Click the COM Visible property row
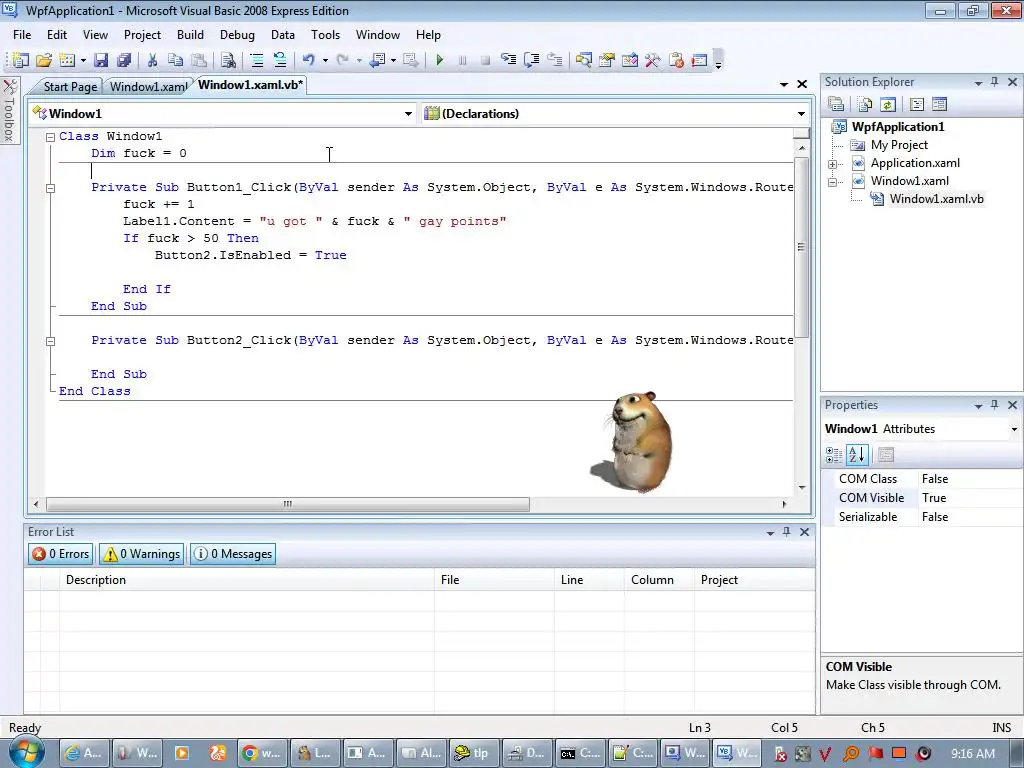1024x768 pixels. pyautogui.click(x=922, y=498)
